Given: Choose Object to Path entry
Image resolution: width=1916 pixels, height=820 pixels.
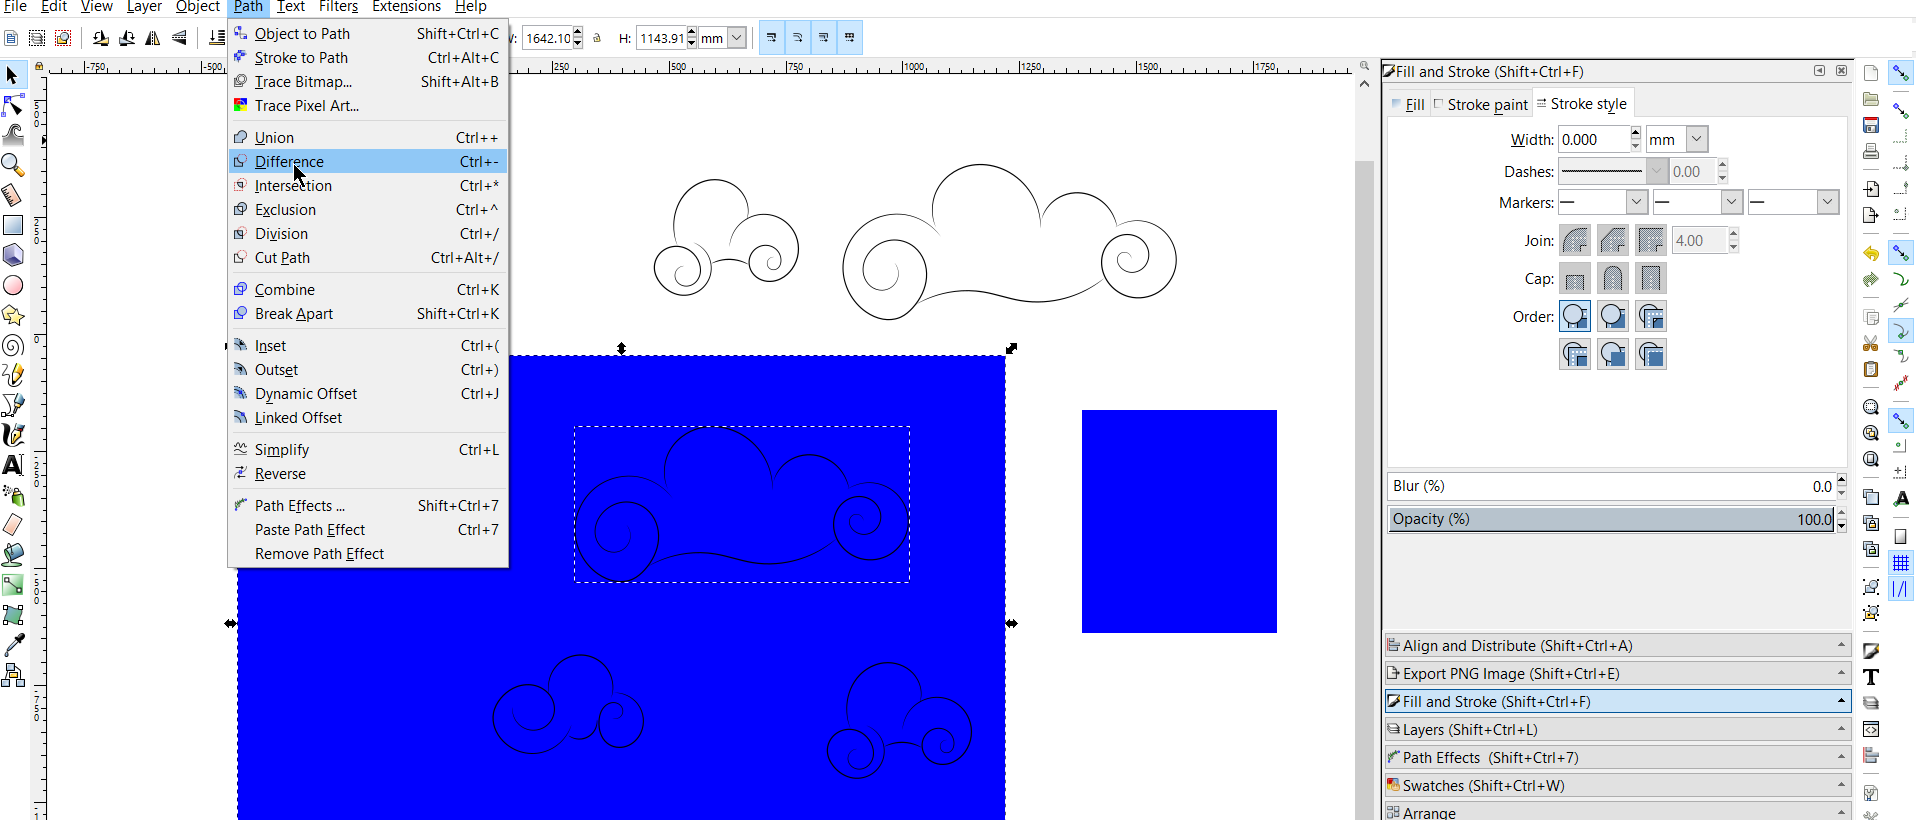Looking at the screenshot, I should pyautogui.click(x=368, y=33).
